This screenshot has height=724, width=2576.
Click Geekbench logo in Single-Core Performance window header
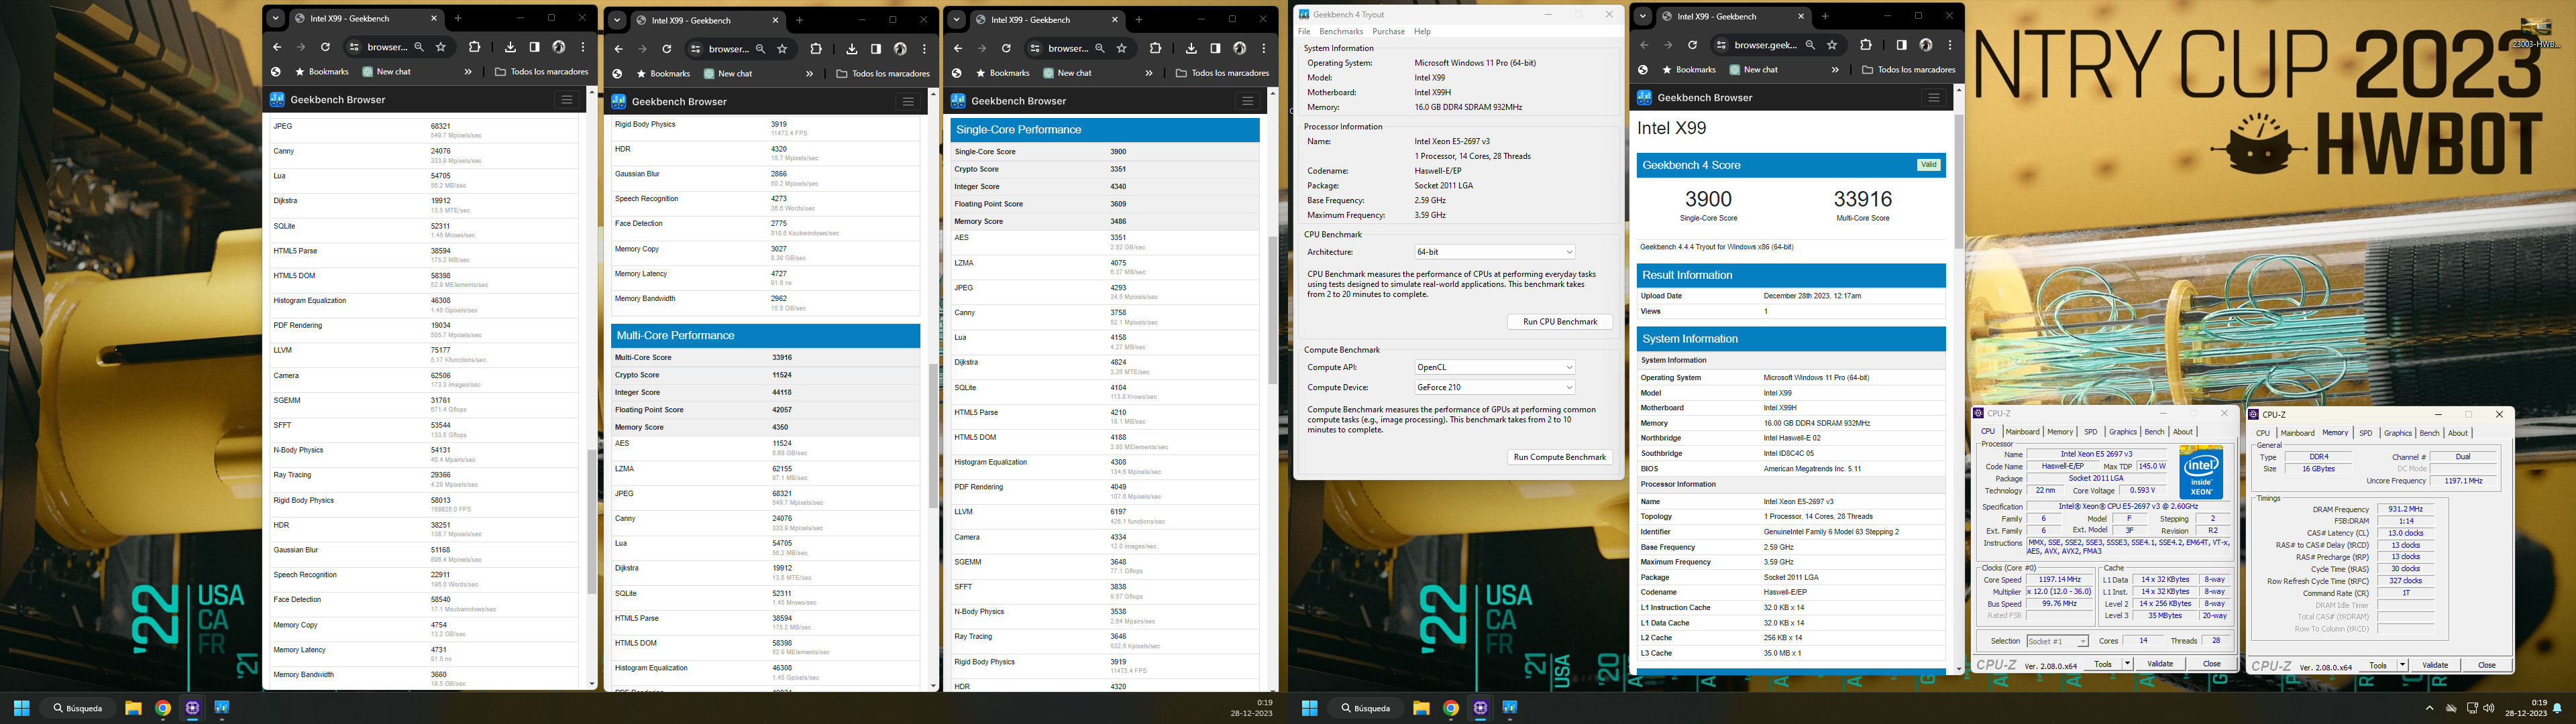tap(958, 101)
